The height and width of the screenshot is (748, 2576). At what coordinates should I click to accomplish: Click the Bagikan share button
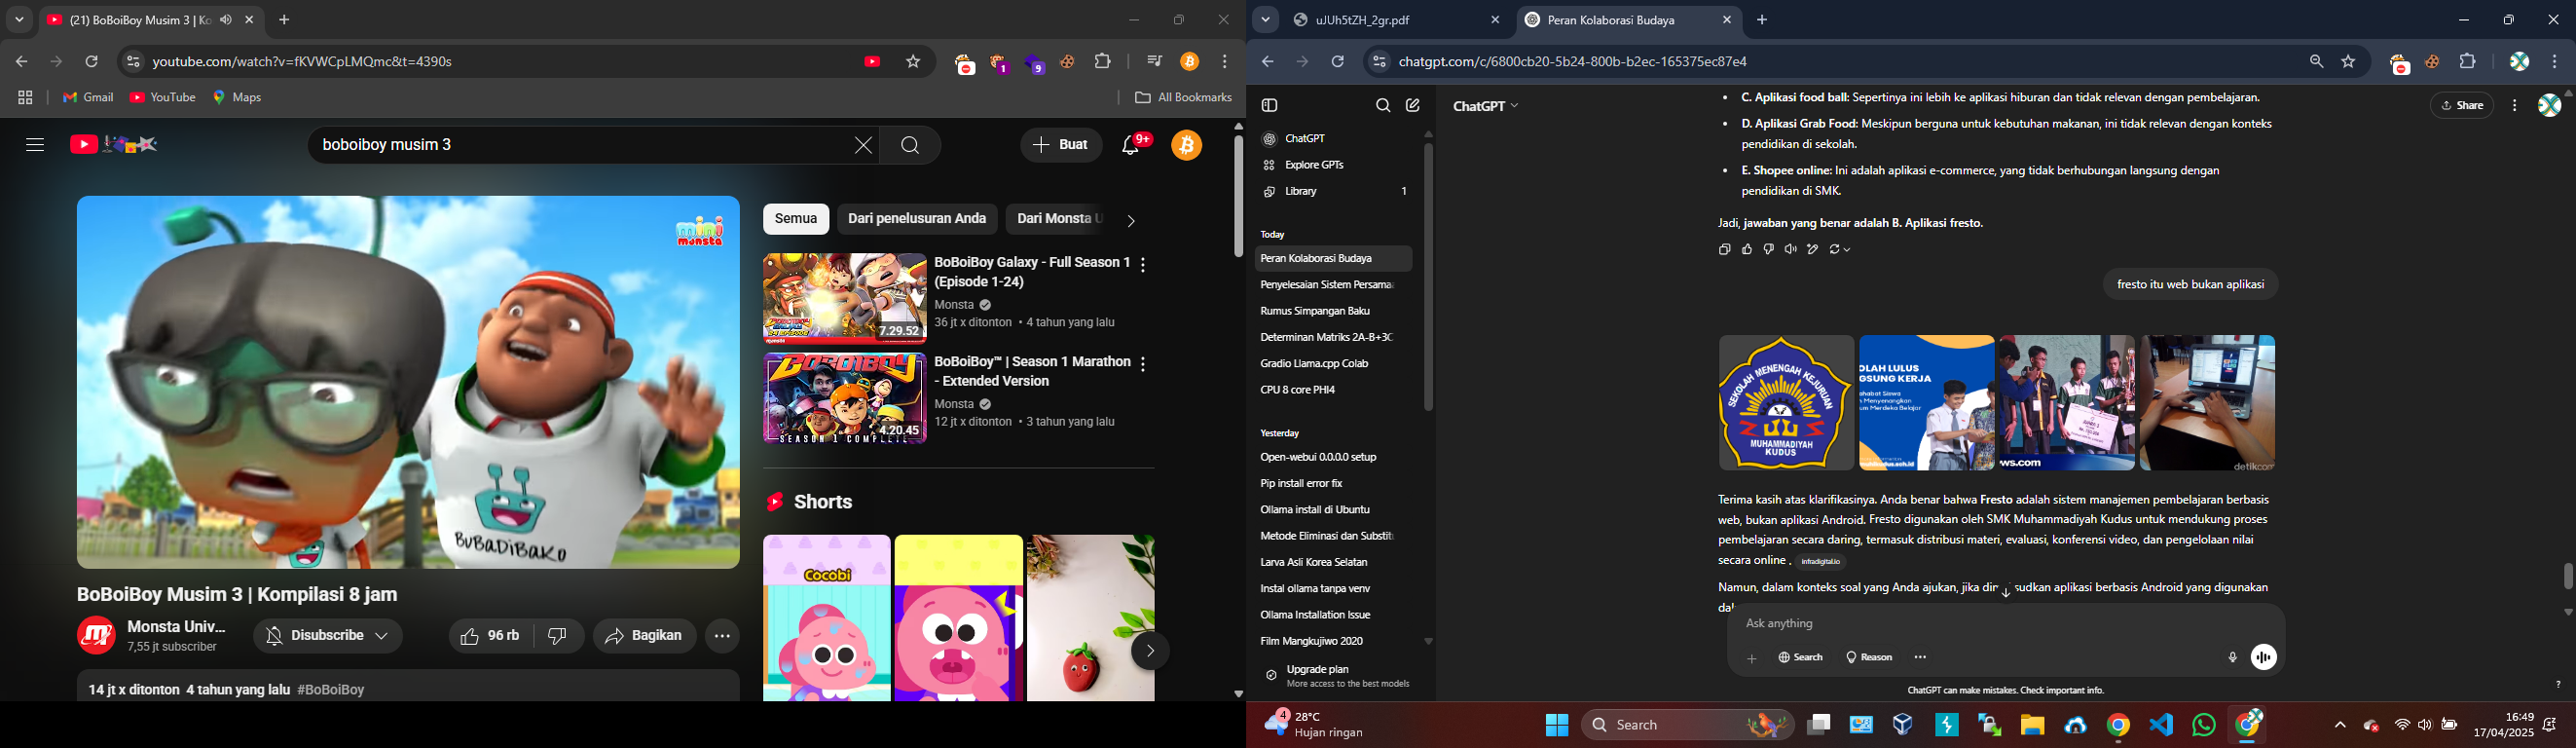pos(645,636)
